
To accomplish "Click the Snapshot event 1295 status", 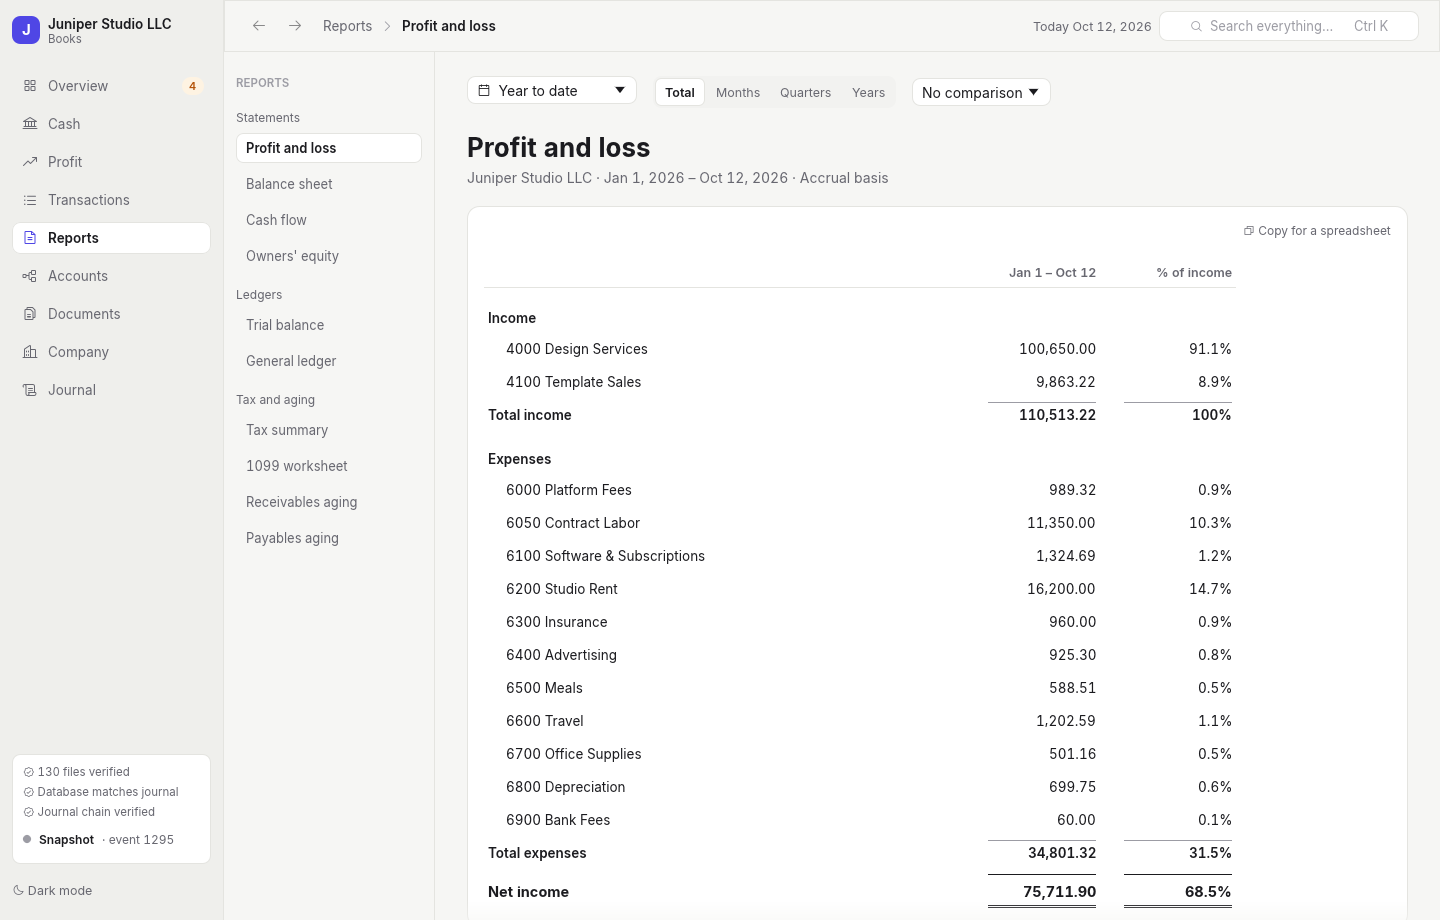I will (x=99, y=840).
